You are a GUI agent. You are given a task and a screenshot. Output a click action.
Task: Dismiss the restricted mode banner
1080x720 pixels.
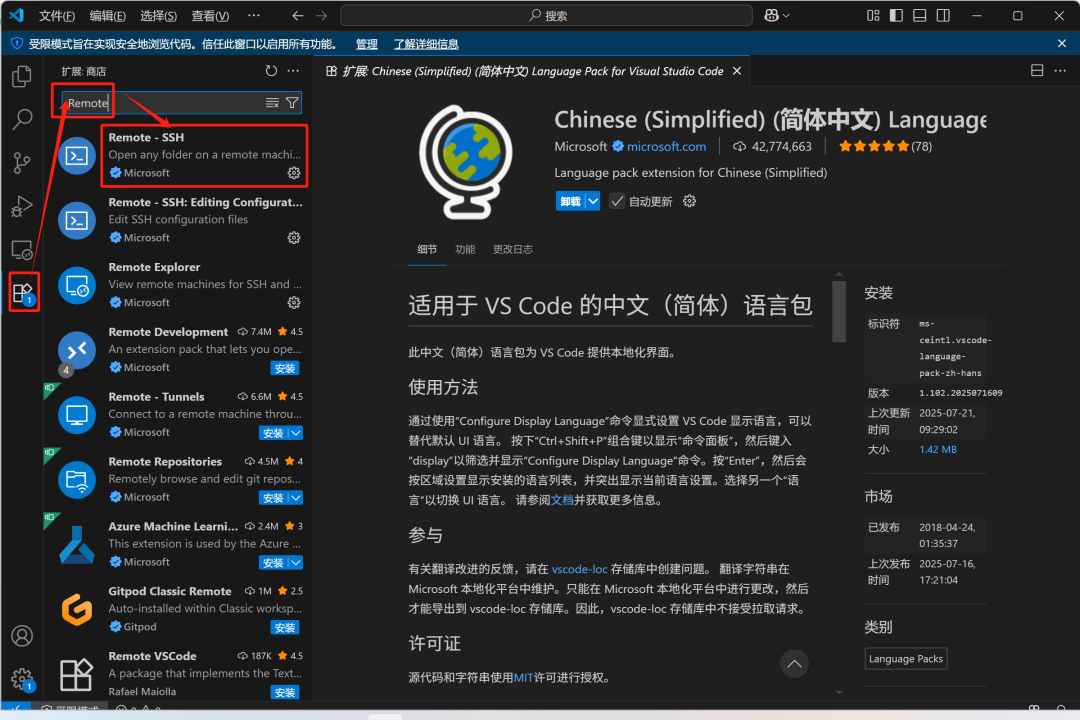tap(1062, 43)
